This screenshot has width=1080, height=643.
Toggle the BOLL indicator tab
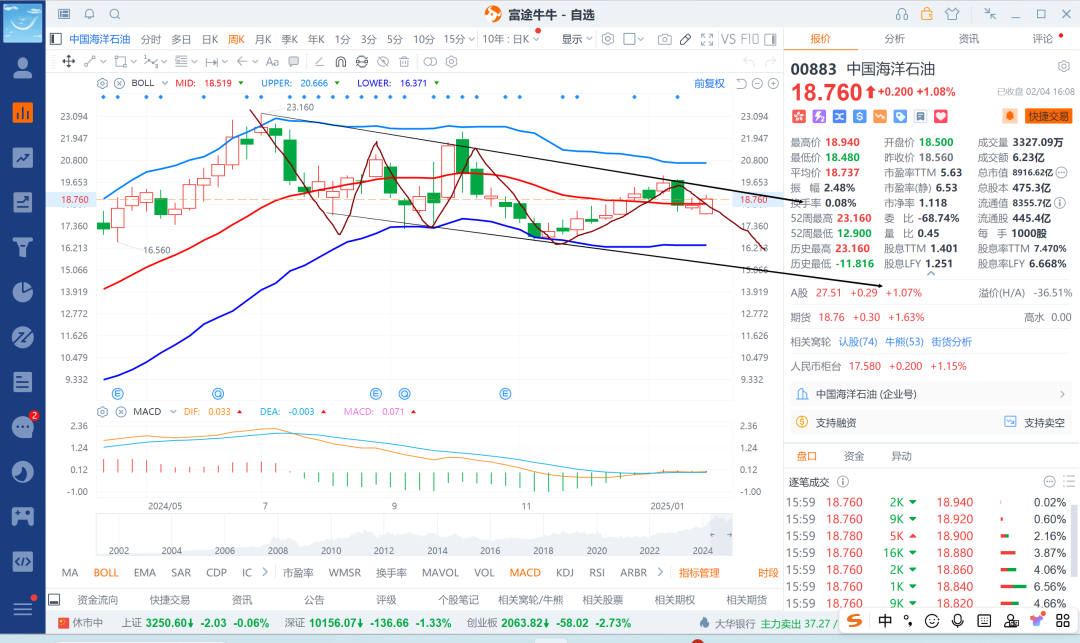[x=106, y=573]
